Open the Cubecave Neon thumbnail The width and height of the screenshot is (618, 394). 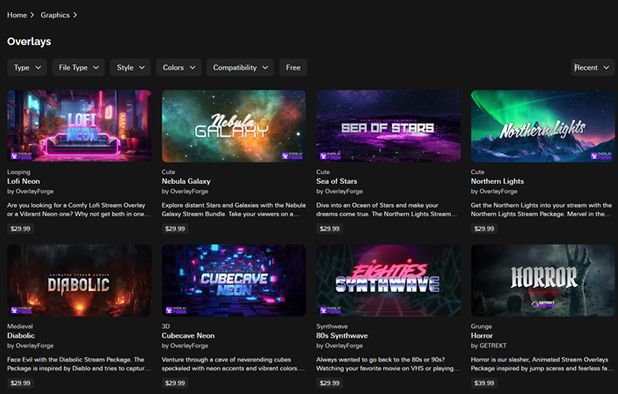(234, 280)
